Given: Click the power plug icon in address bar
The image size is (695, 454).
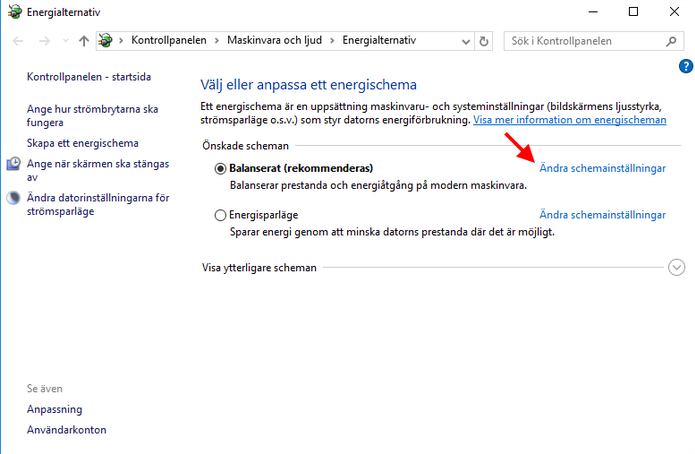Looking at the screenshot, I should [105, 40].
